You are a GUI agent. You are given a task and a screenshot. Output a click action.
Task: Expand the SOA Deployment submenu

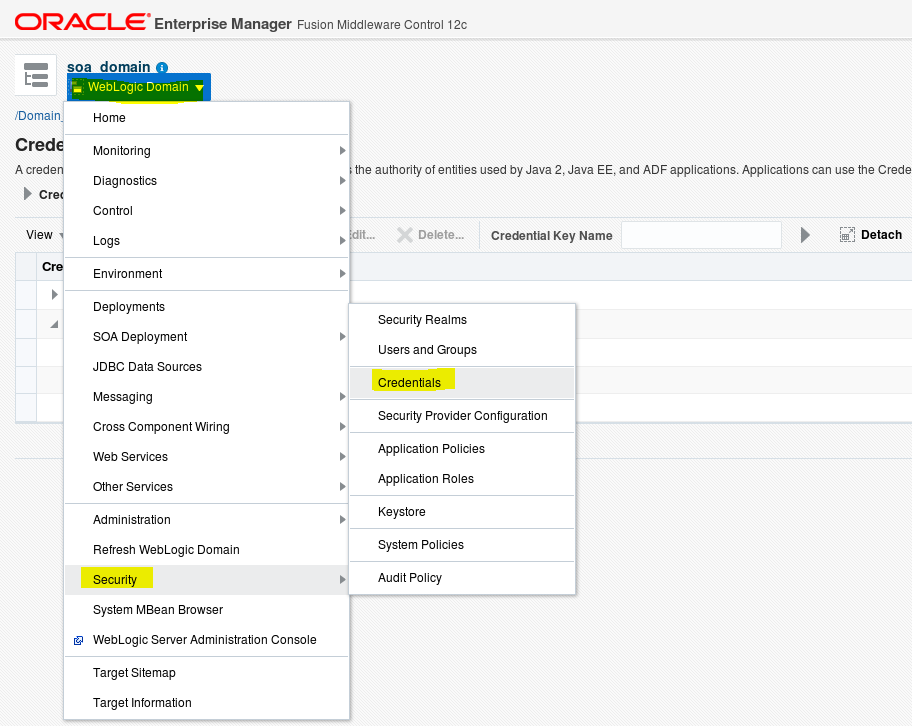click(343, 337)
